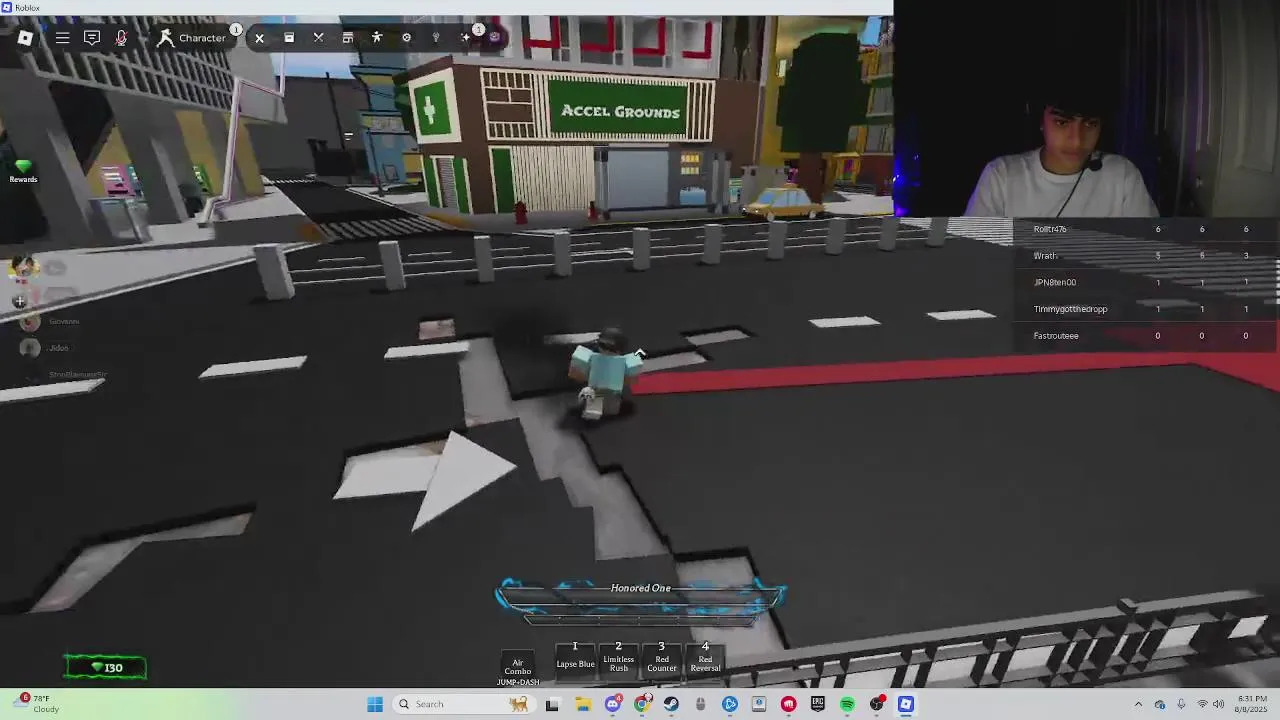Select Fastrouteee in the leaderboard
The height and width of the screenshot is (720, 1280).
click(1146, 336)
